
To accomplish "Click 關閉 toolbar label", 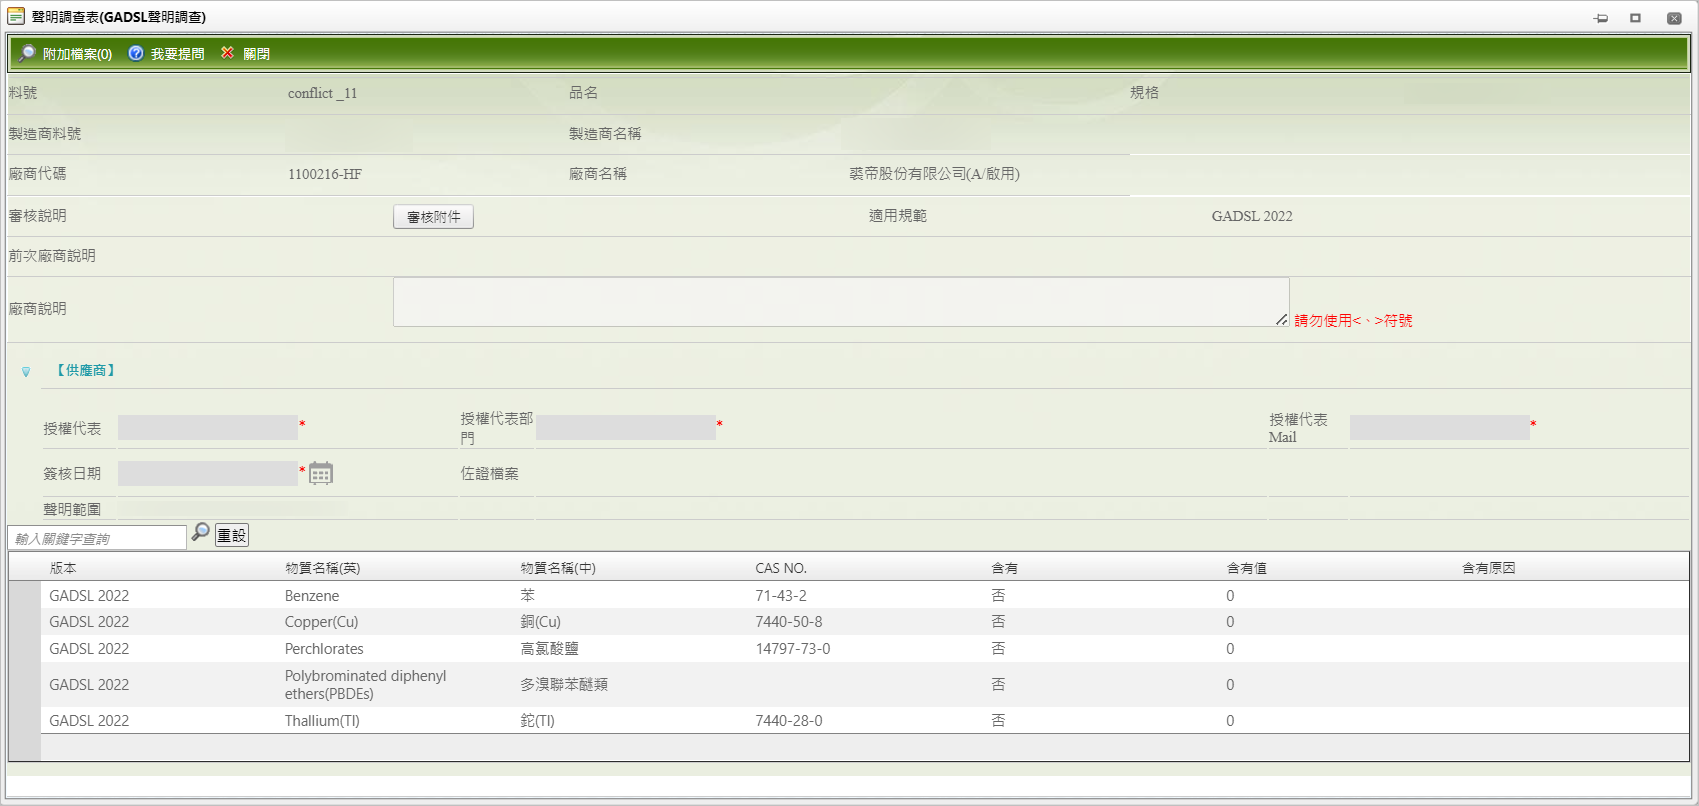I will pyautogui.click(x=256, y=54).
